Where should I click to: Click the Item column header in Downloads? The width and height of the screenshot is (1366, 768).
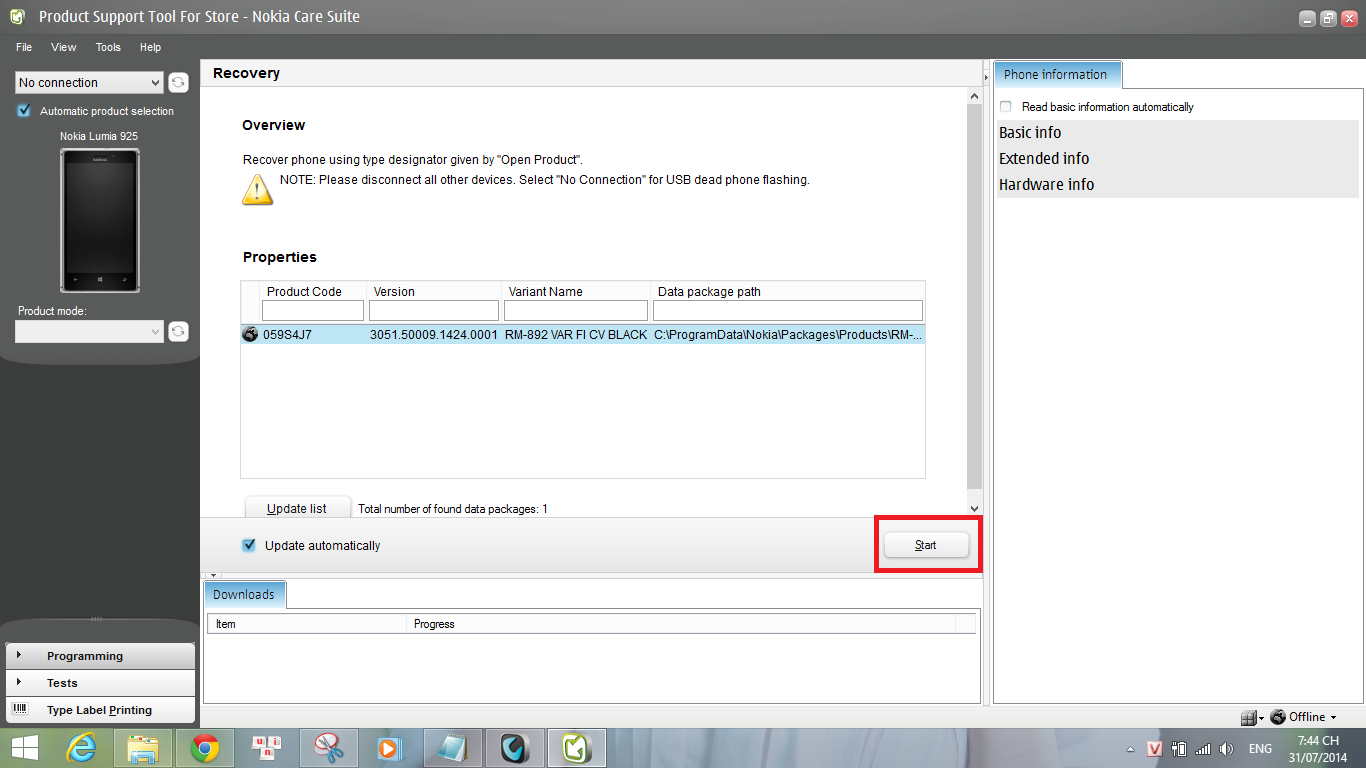[x=309, y=624]
